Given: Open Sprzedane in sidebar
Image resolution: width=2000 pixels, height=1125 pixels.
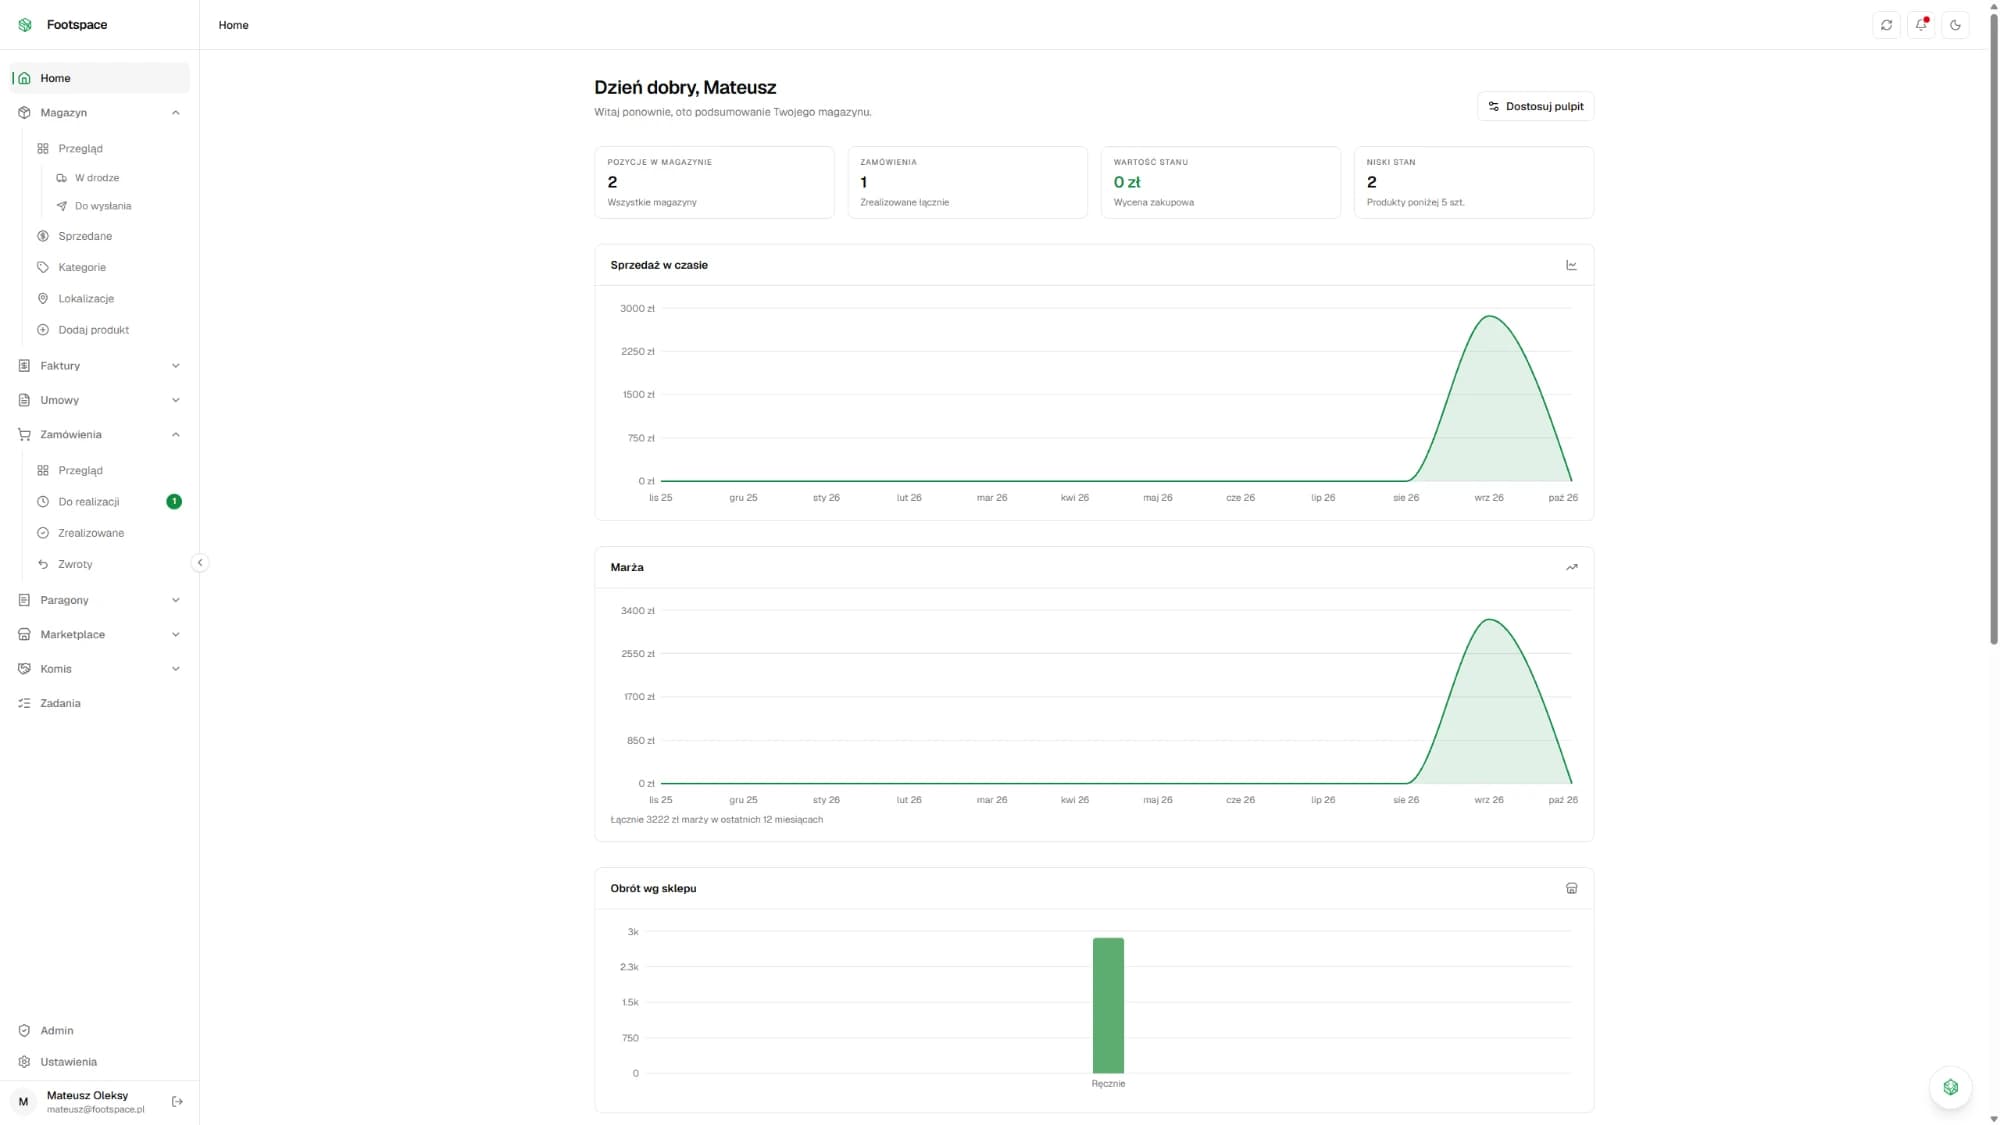Looking at the screenshot, I should click(x=108, y=236).
